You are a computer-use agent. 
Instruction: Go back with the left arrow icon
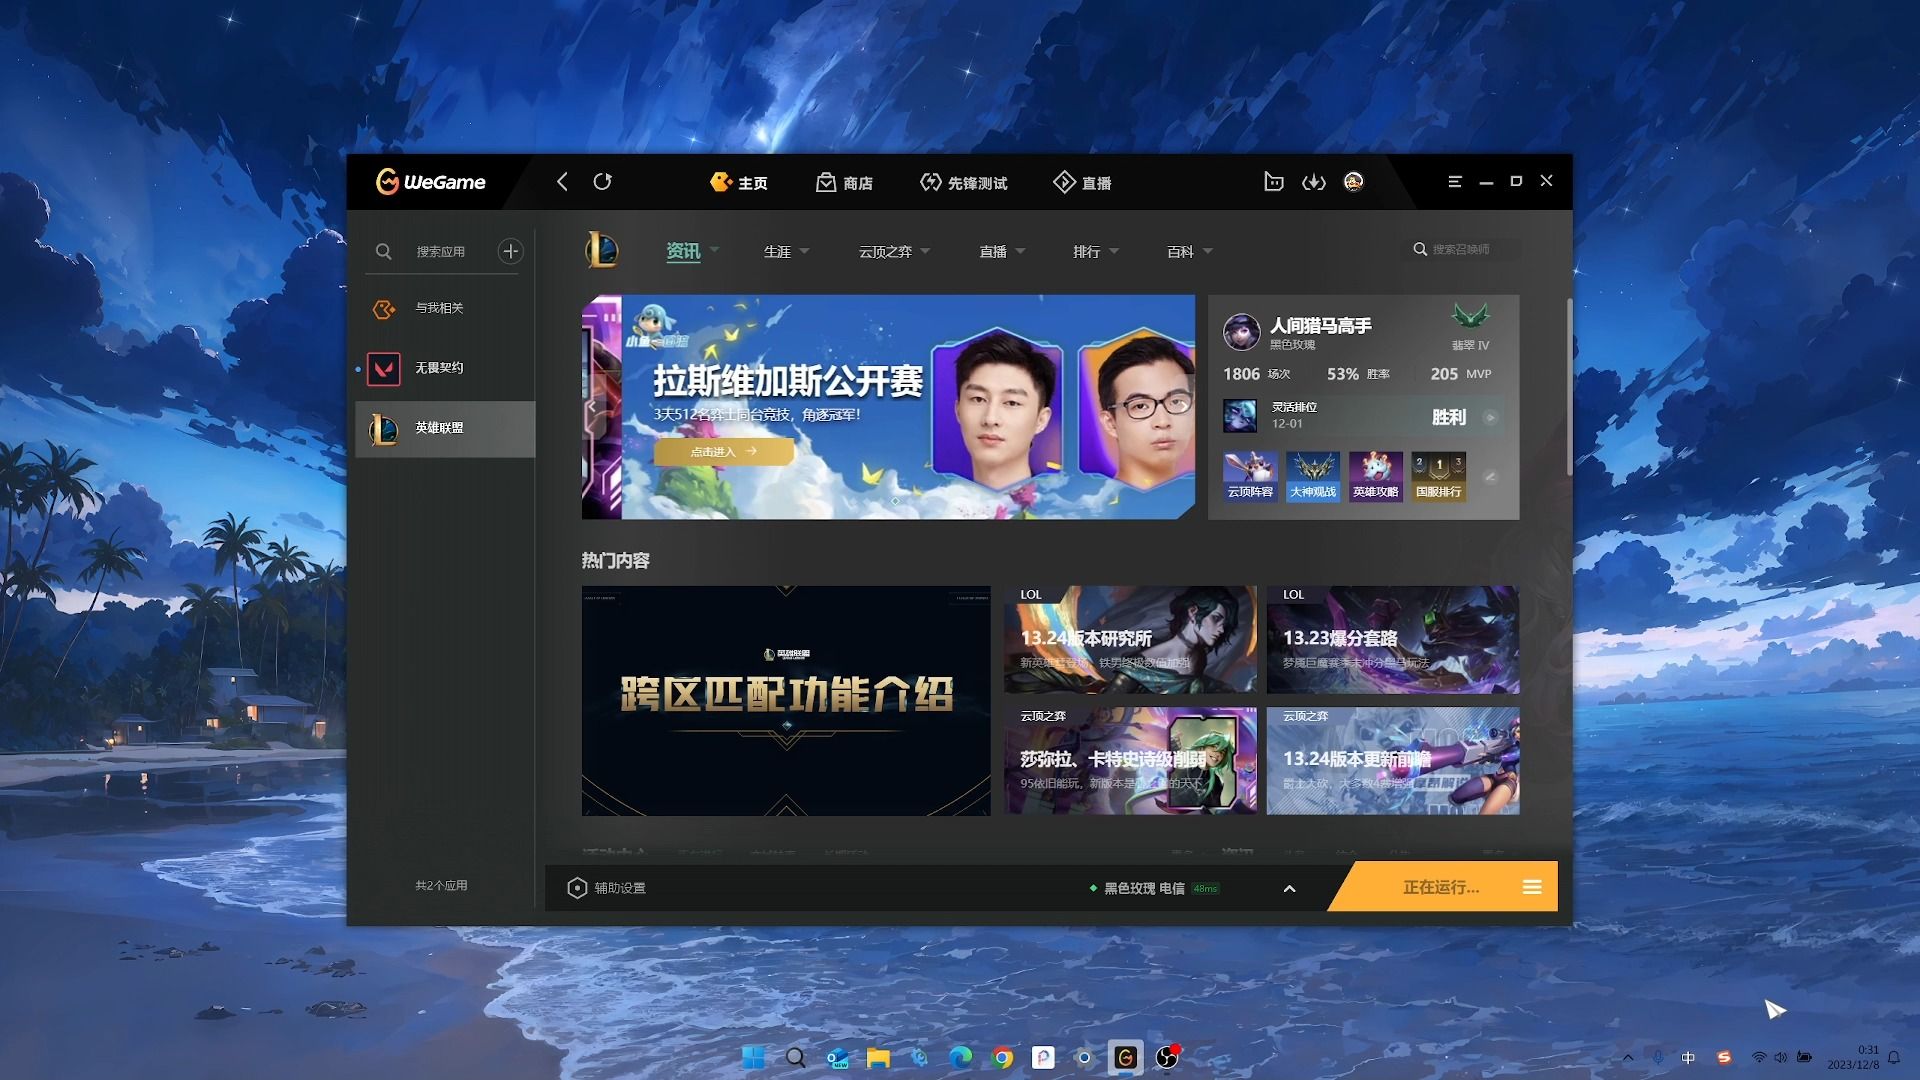pyautogui.click(x=562, y=182)
